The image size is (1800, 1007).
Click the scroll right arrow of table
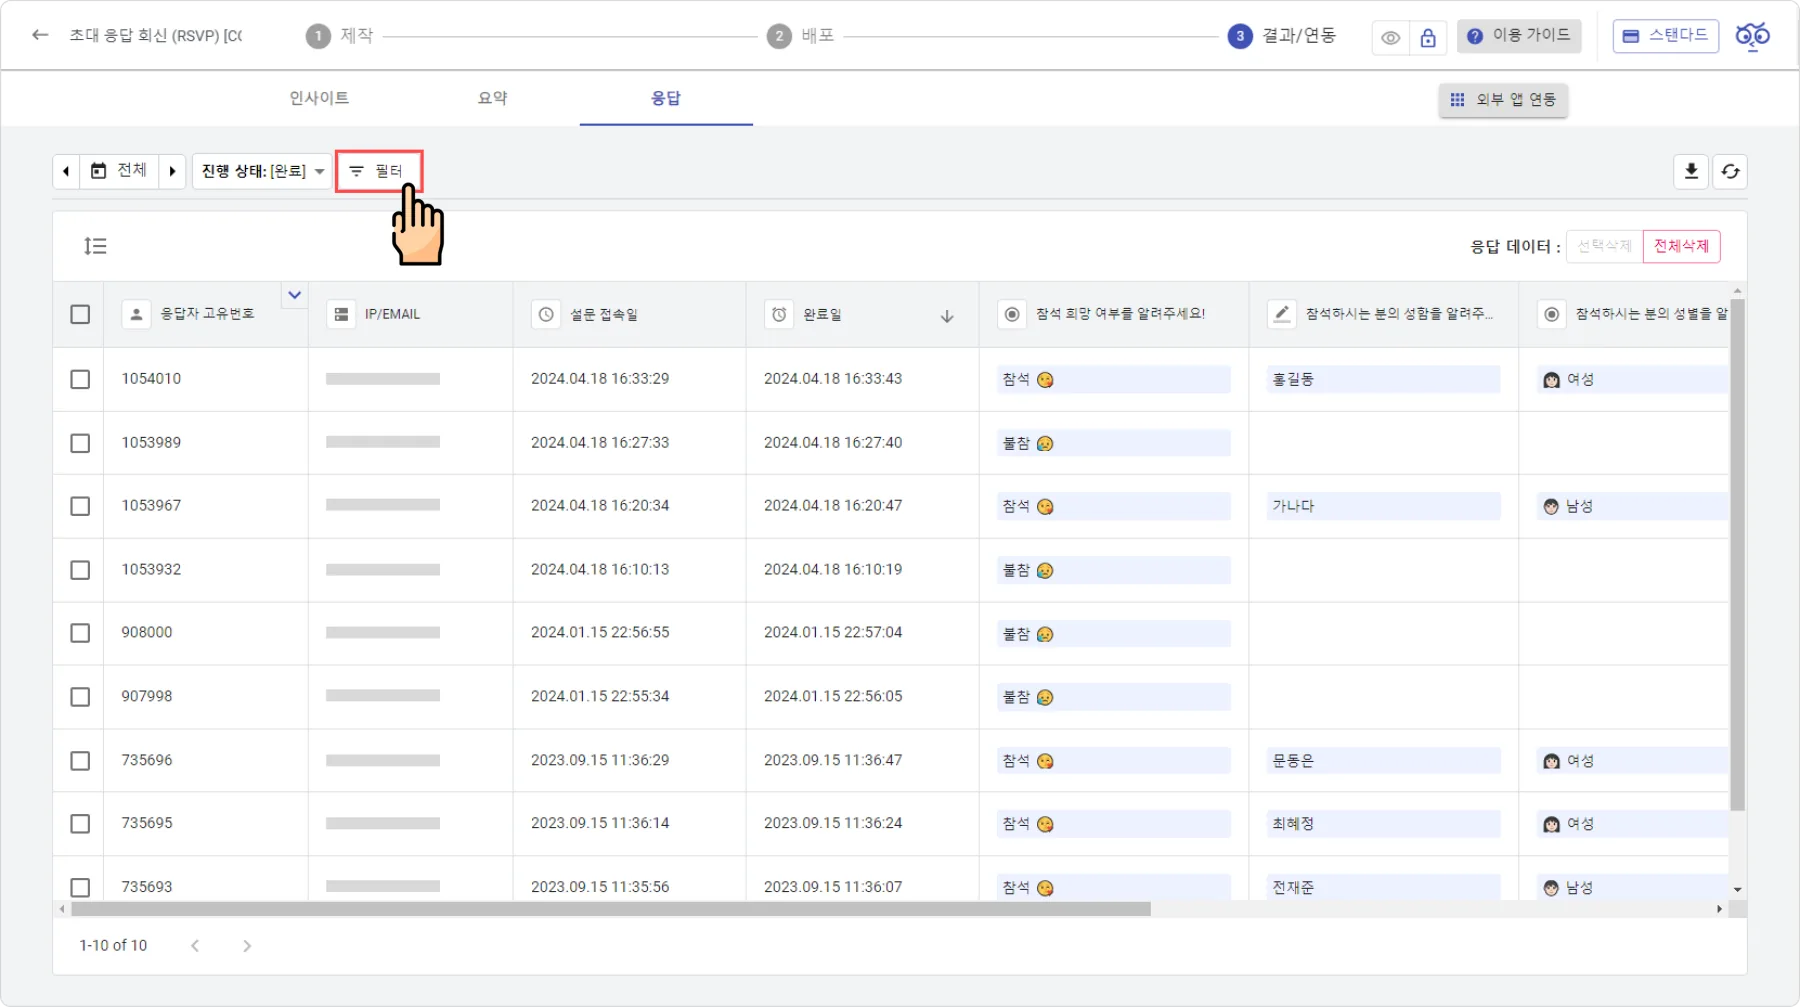point(1719,909)
